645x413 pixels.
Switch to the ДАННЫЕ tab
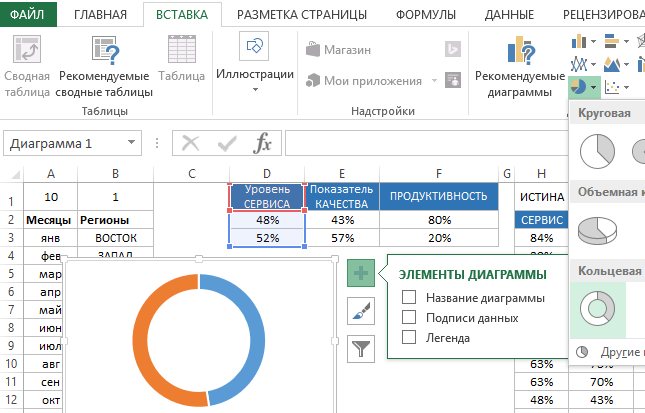pyautogui.click(x=509, y=15)
